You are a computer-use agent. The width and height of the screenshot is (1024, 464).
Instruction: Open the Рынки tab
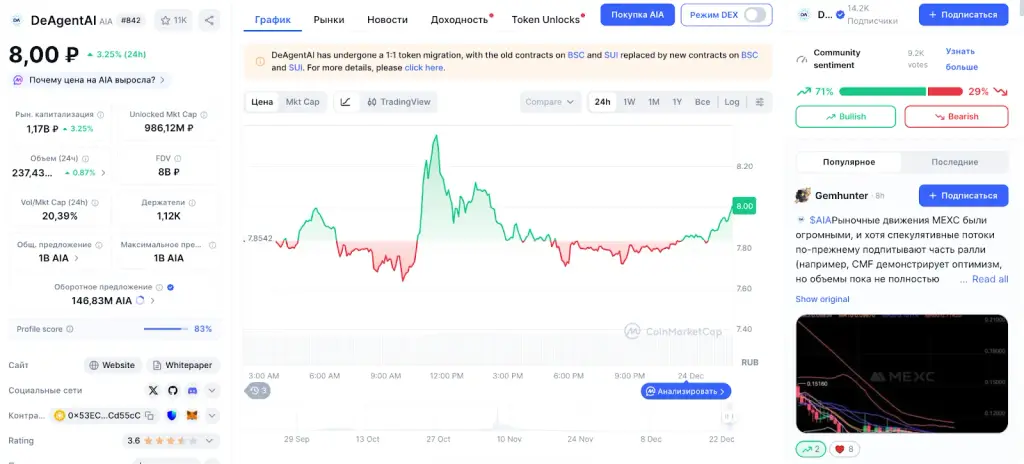(x=329, y=20)
